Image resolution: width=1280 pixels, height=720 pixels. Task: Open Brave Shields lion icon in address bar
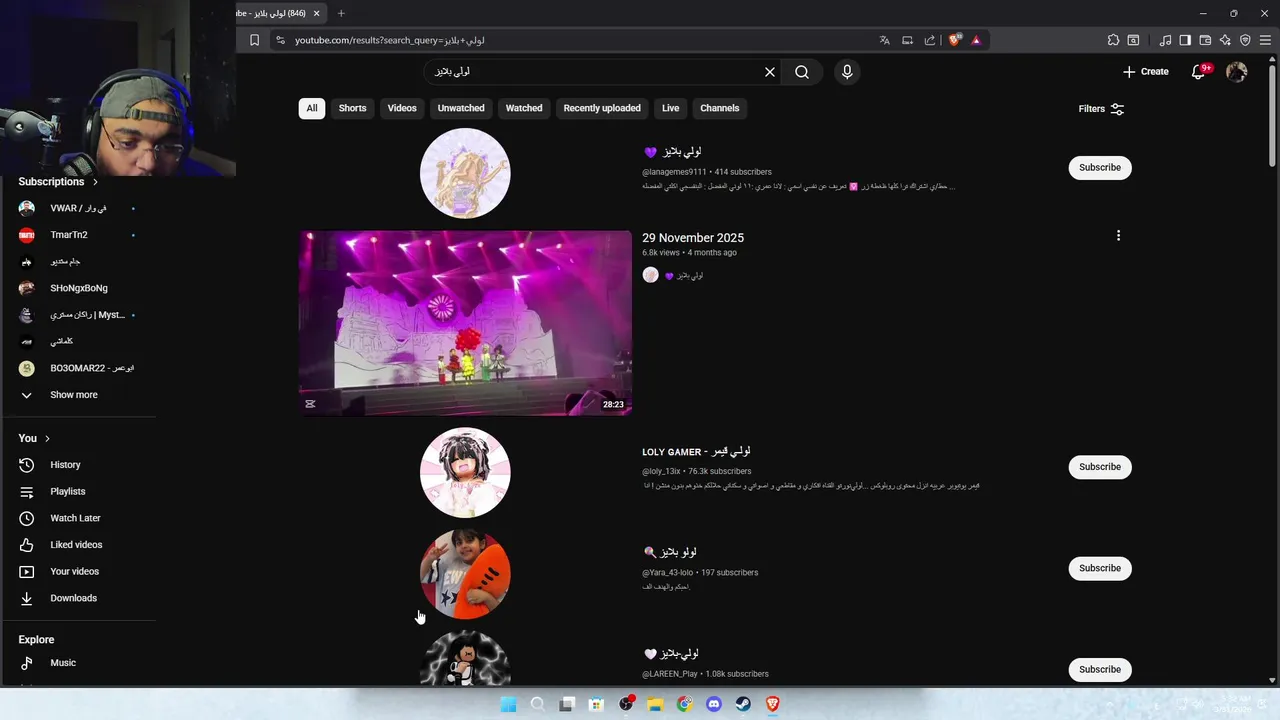point(954,40)
